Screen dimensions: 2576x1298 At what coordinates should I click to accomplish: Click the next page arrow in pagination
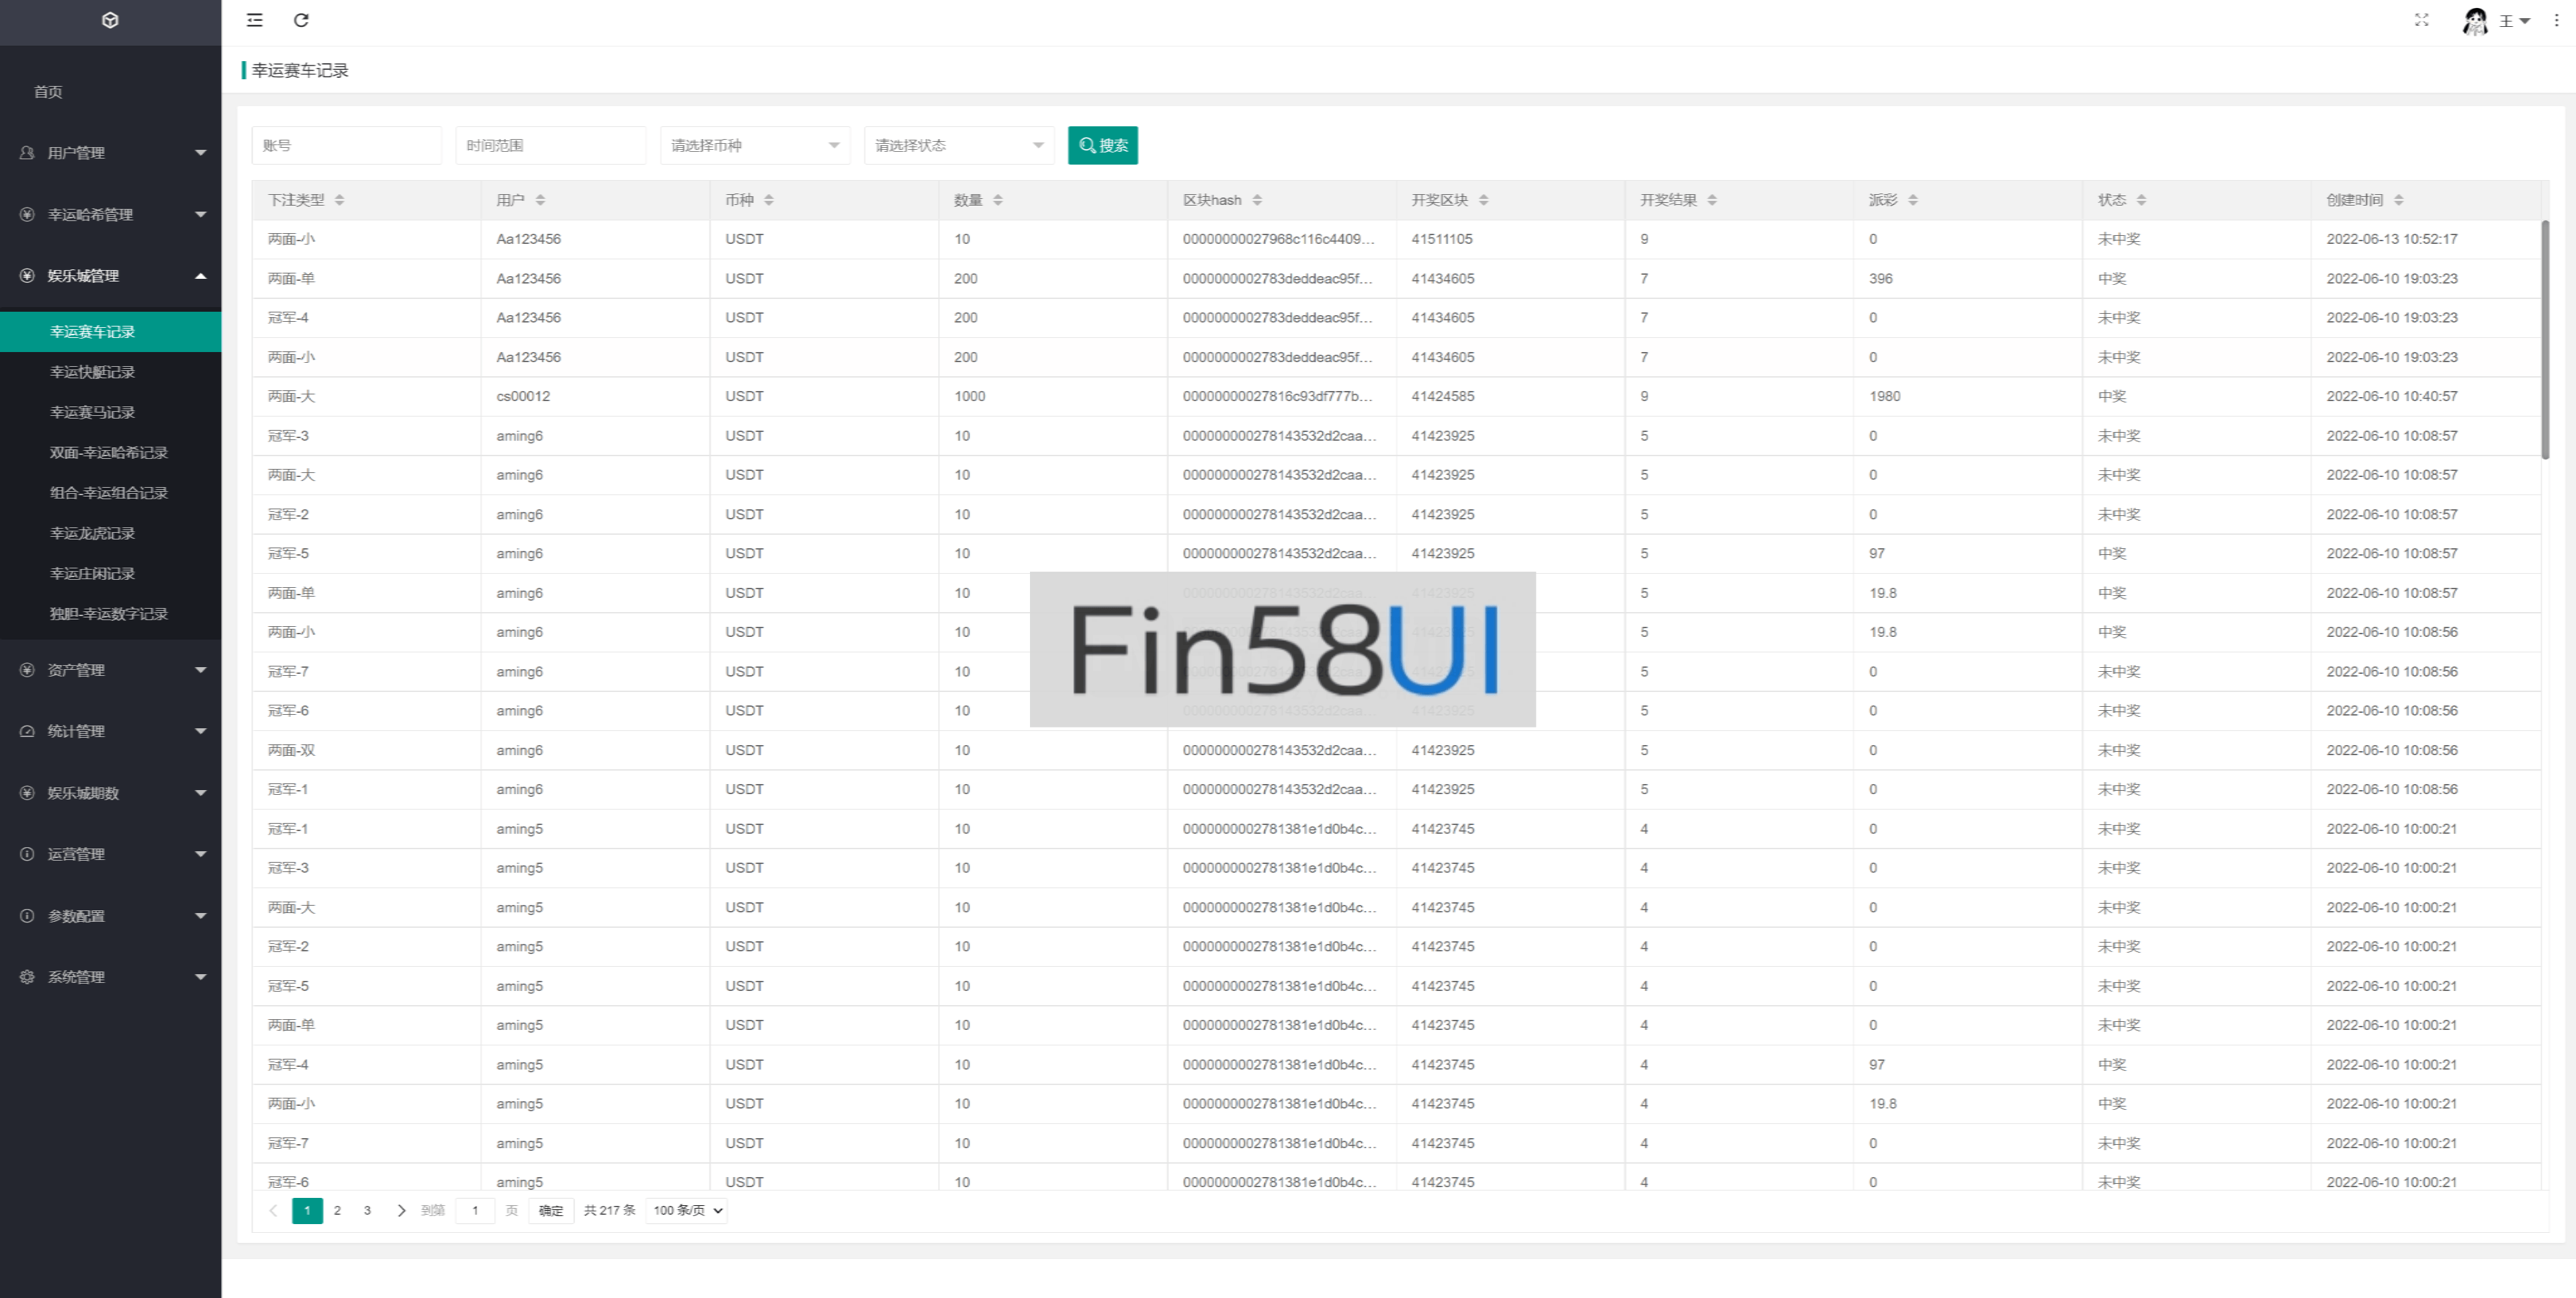(x=401, y=1210)
